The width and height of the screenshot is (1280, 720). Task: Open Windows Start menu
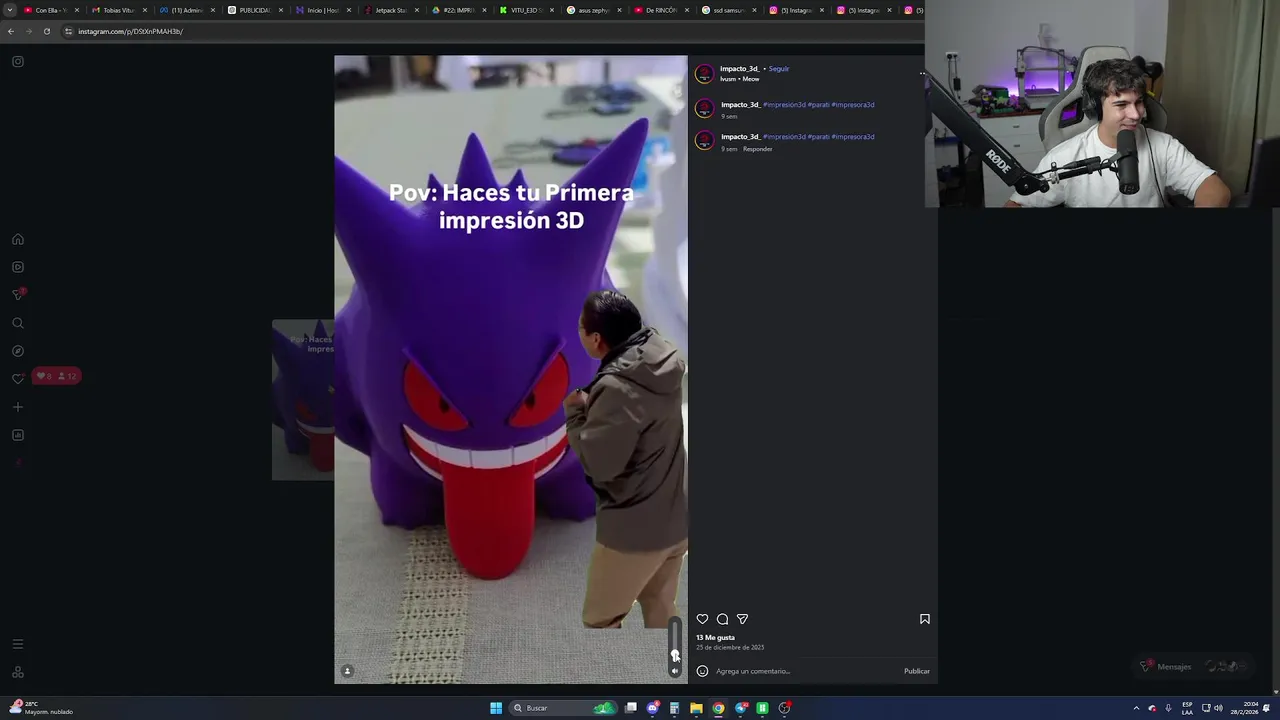tap(496, 708)
